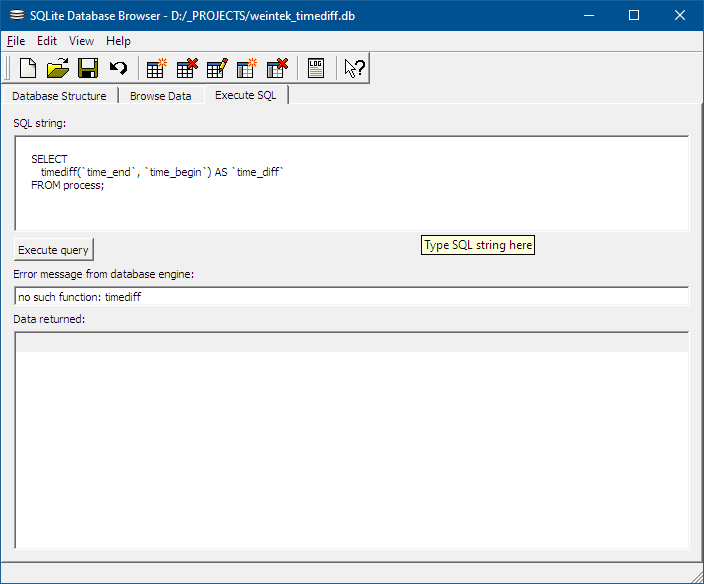The width and height of the screenshot is (704, 584).
Task: Click the 'Type SQL string here' tooltip
Action: 478,245
